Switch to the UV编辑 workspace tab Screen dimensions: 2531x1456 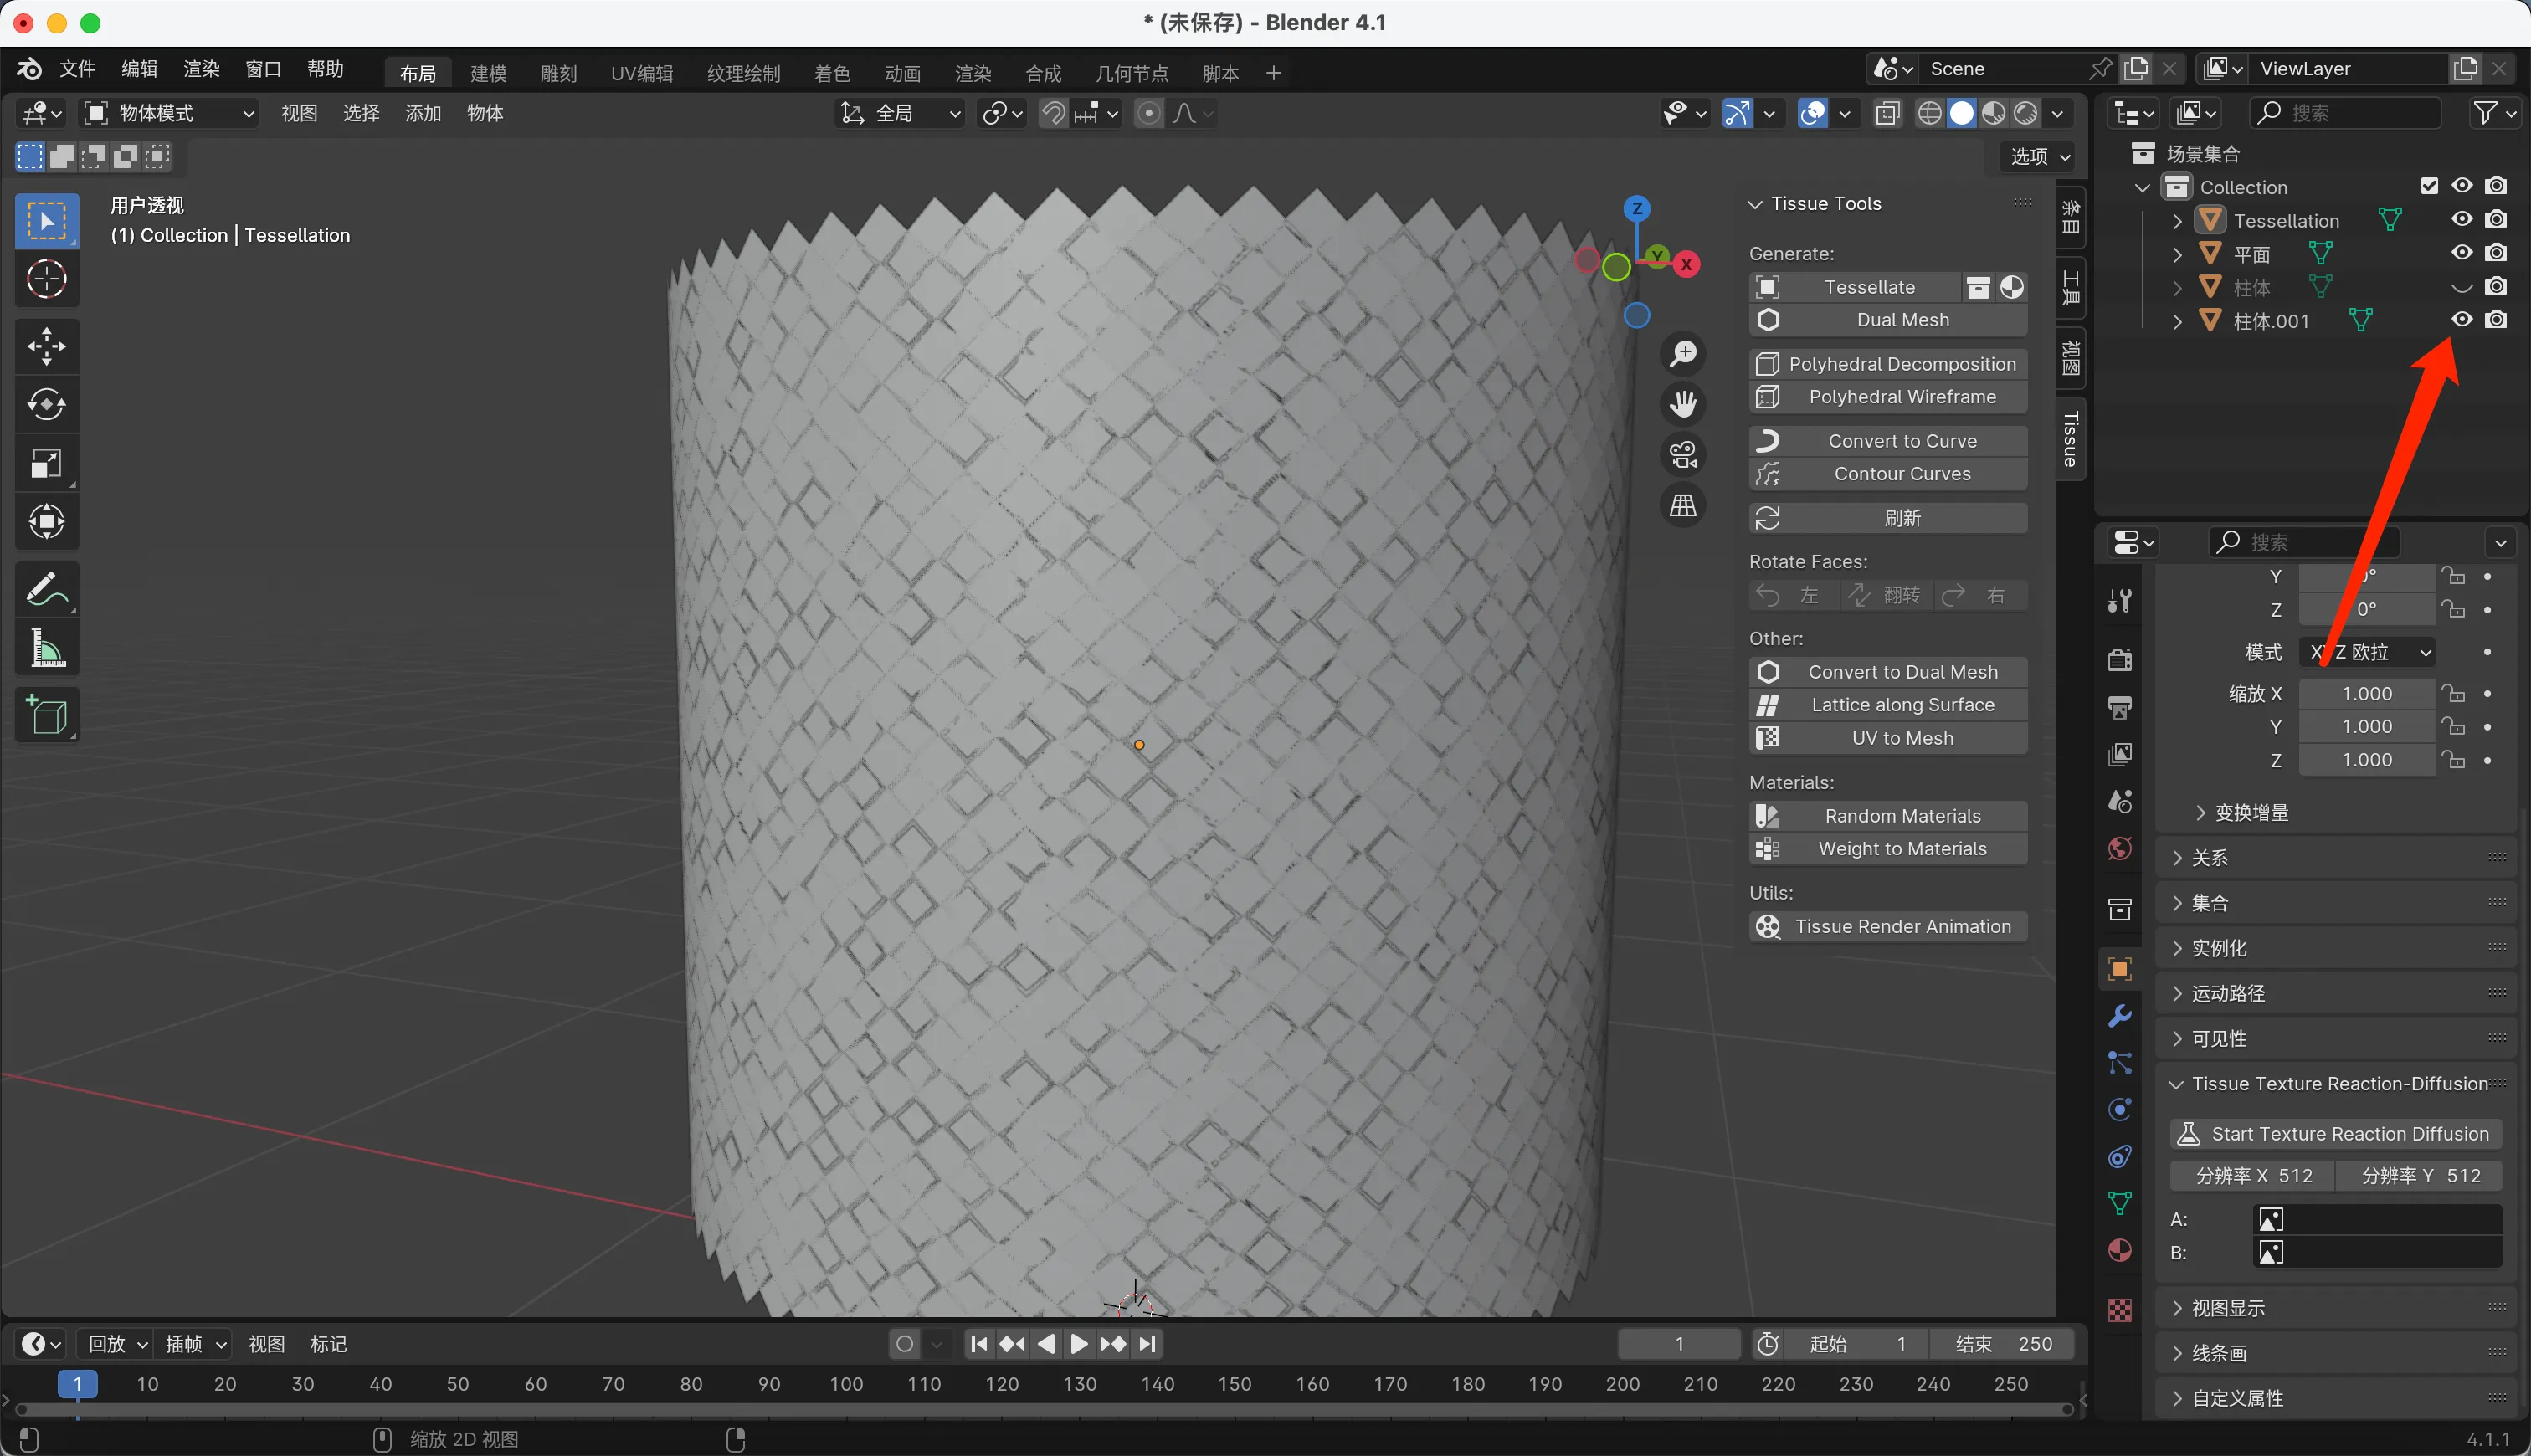[x=641, y=73]
